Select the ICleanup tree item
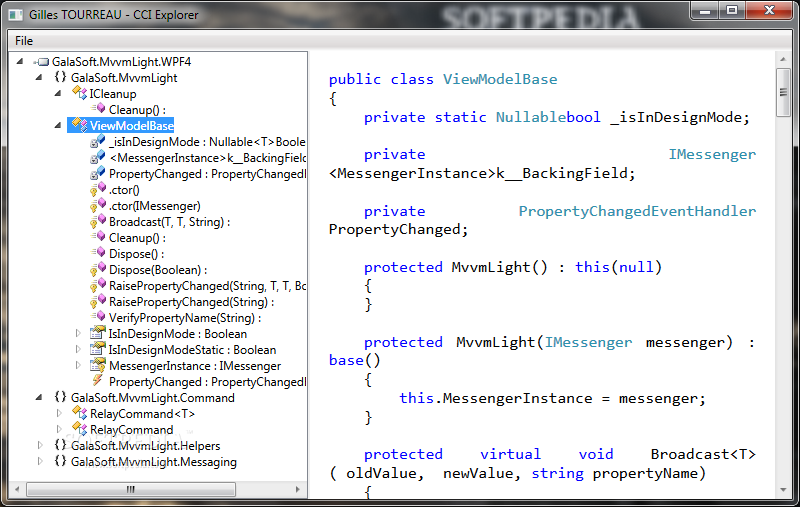 (x=113, y=94)
